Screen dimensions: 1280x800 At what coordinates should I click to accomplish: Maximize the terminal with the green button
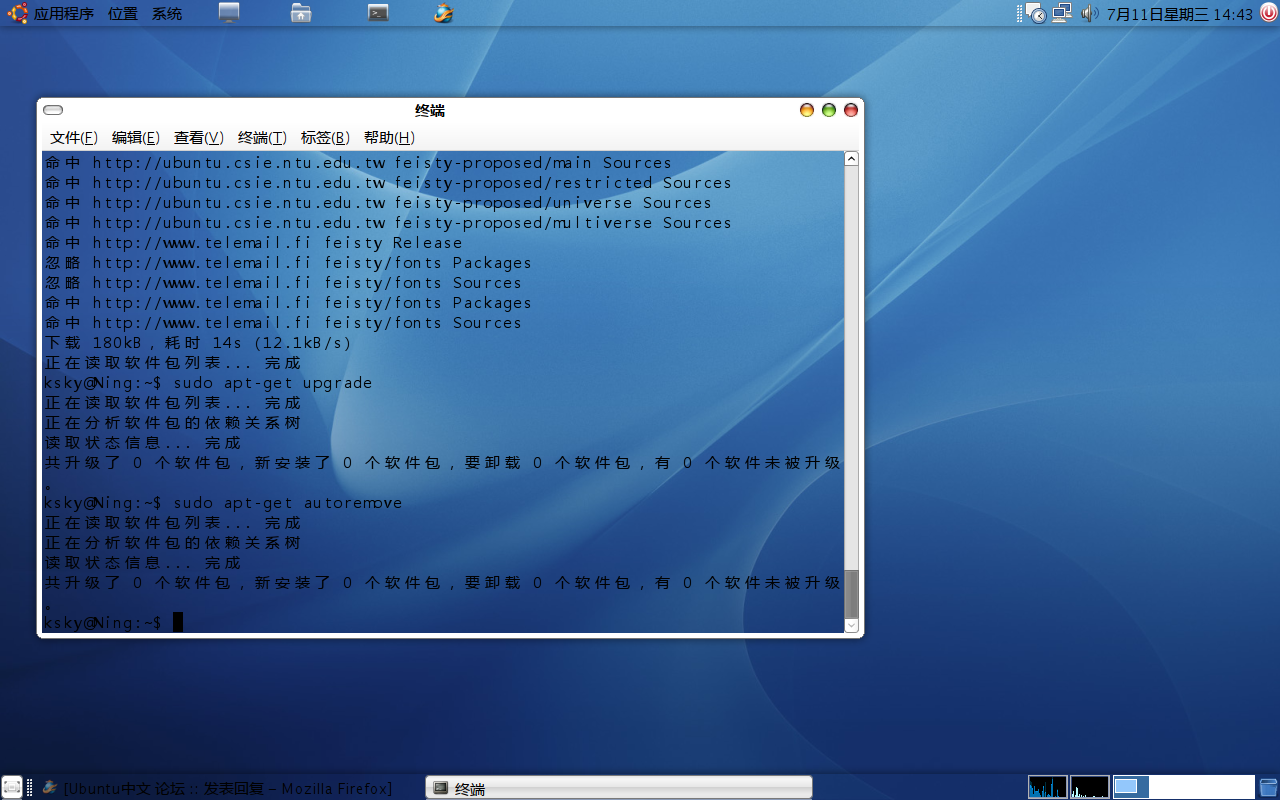[829, 110]
